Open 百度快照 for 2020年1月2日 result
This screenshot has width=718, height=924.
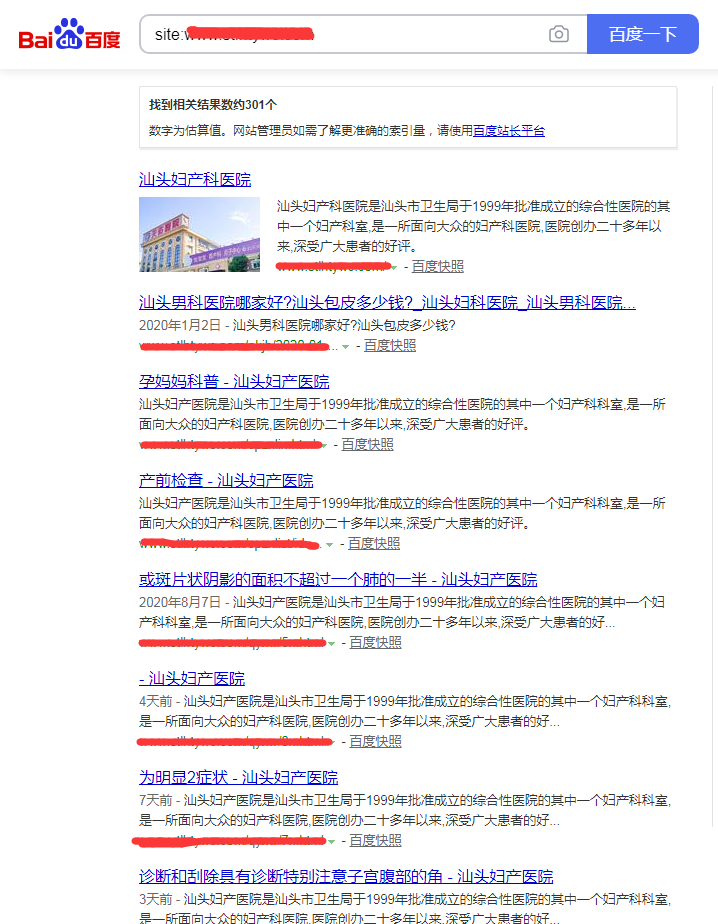(390, 345)
